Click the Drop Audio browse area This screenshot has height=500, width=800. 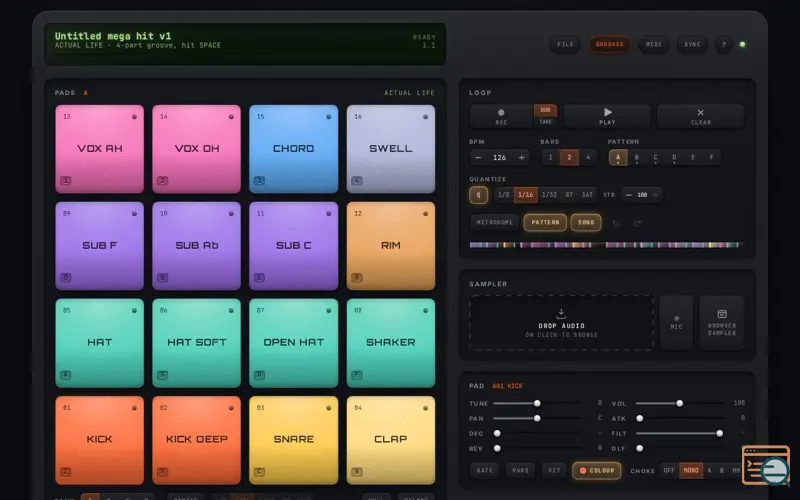coord(561,322)
